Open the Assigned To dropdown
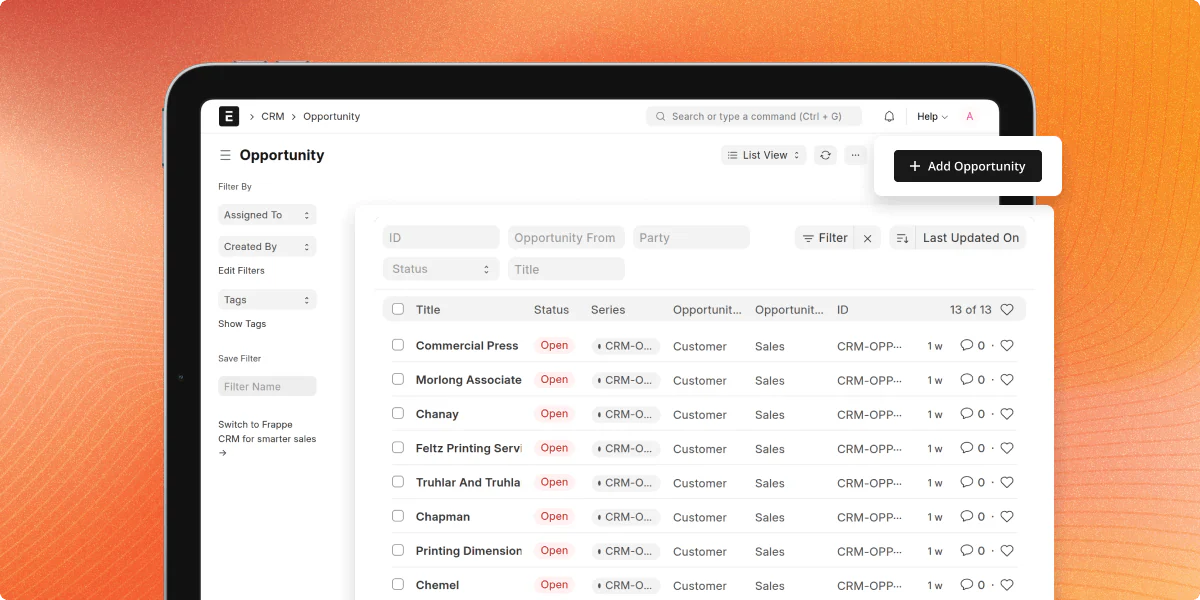The height and width of the screenshot is (600, 1200). [x=267, y=215]
